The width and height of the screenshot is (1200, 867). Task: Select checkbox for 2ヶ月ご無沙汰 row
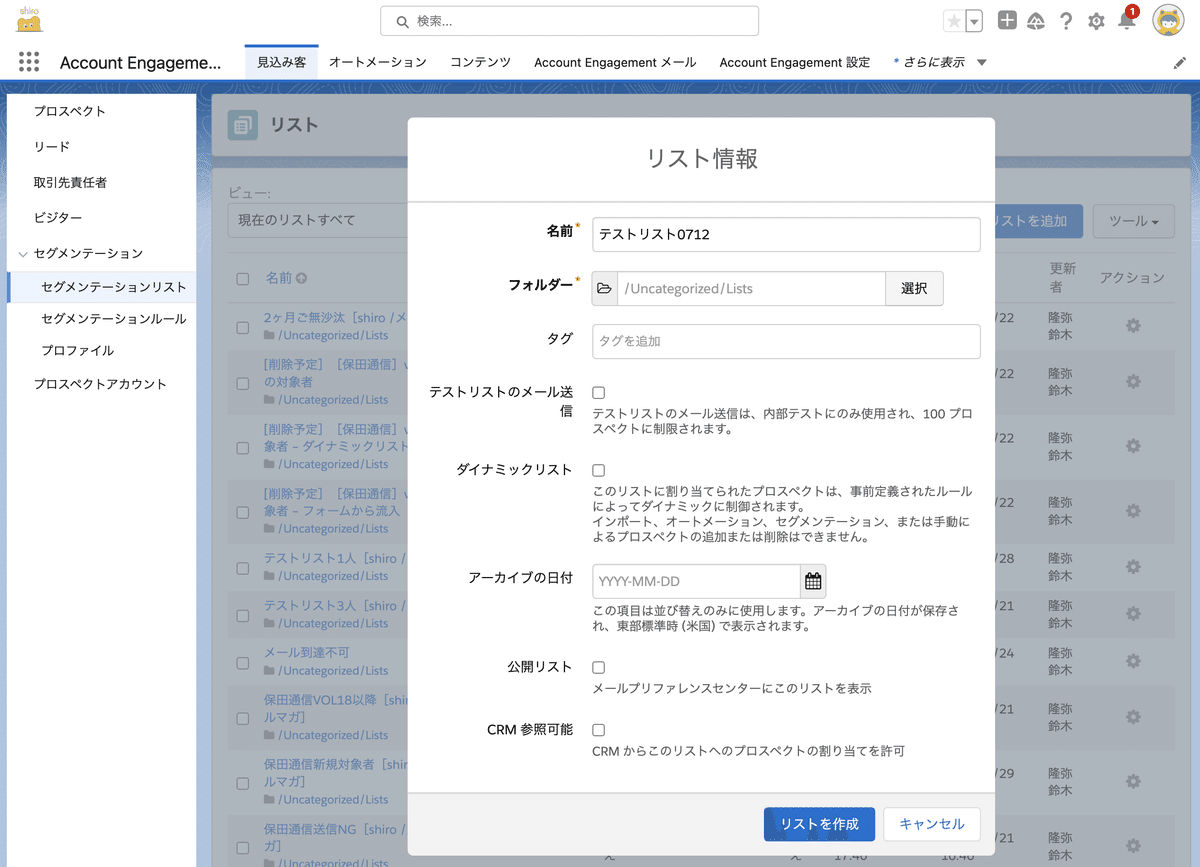point(243,327)
